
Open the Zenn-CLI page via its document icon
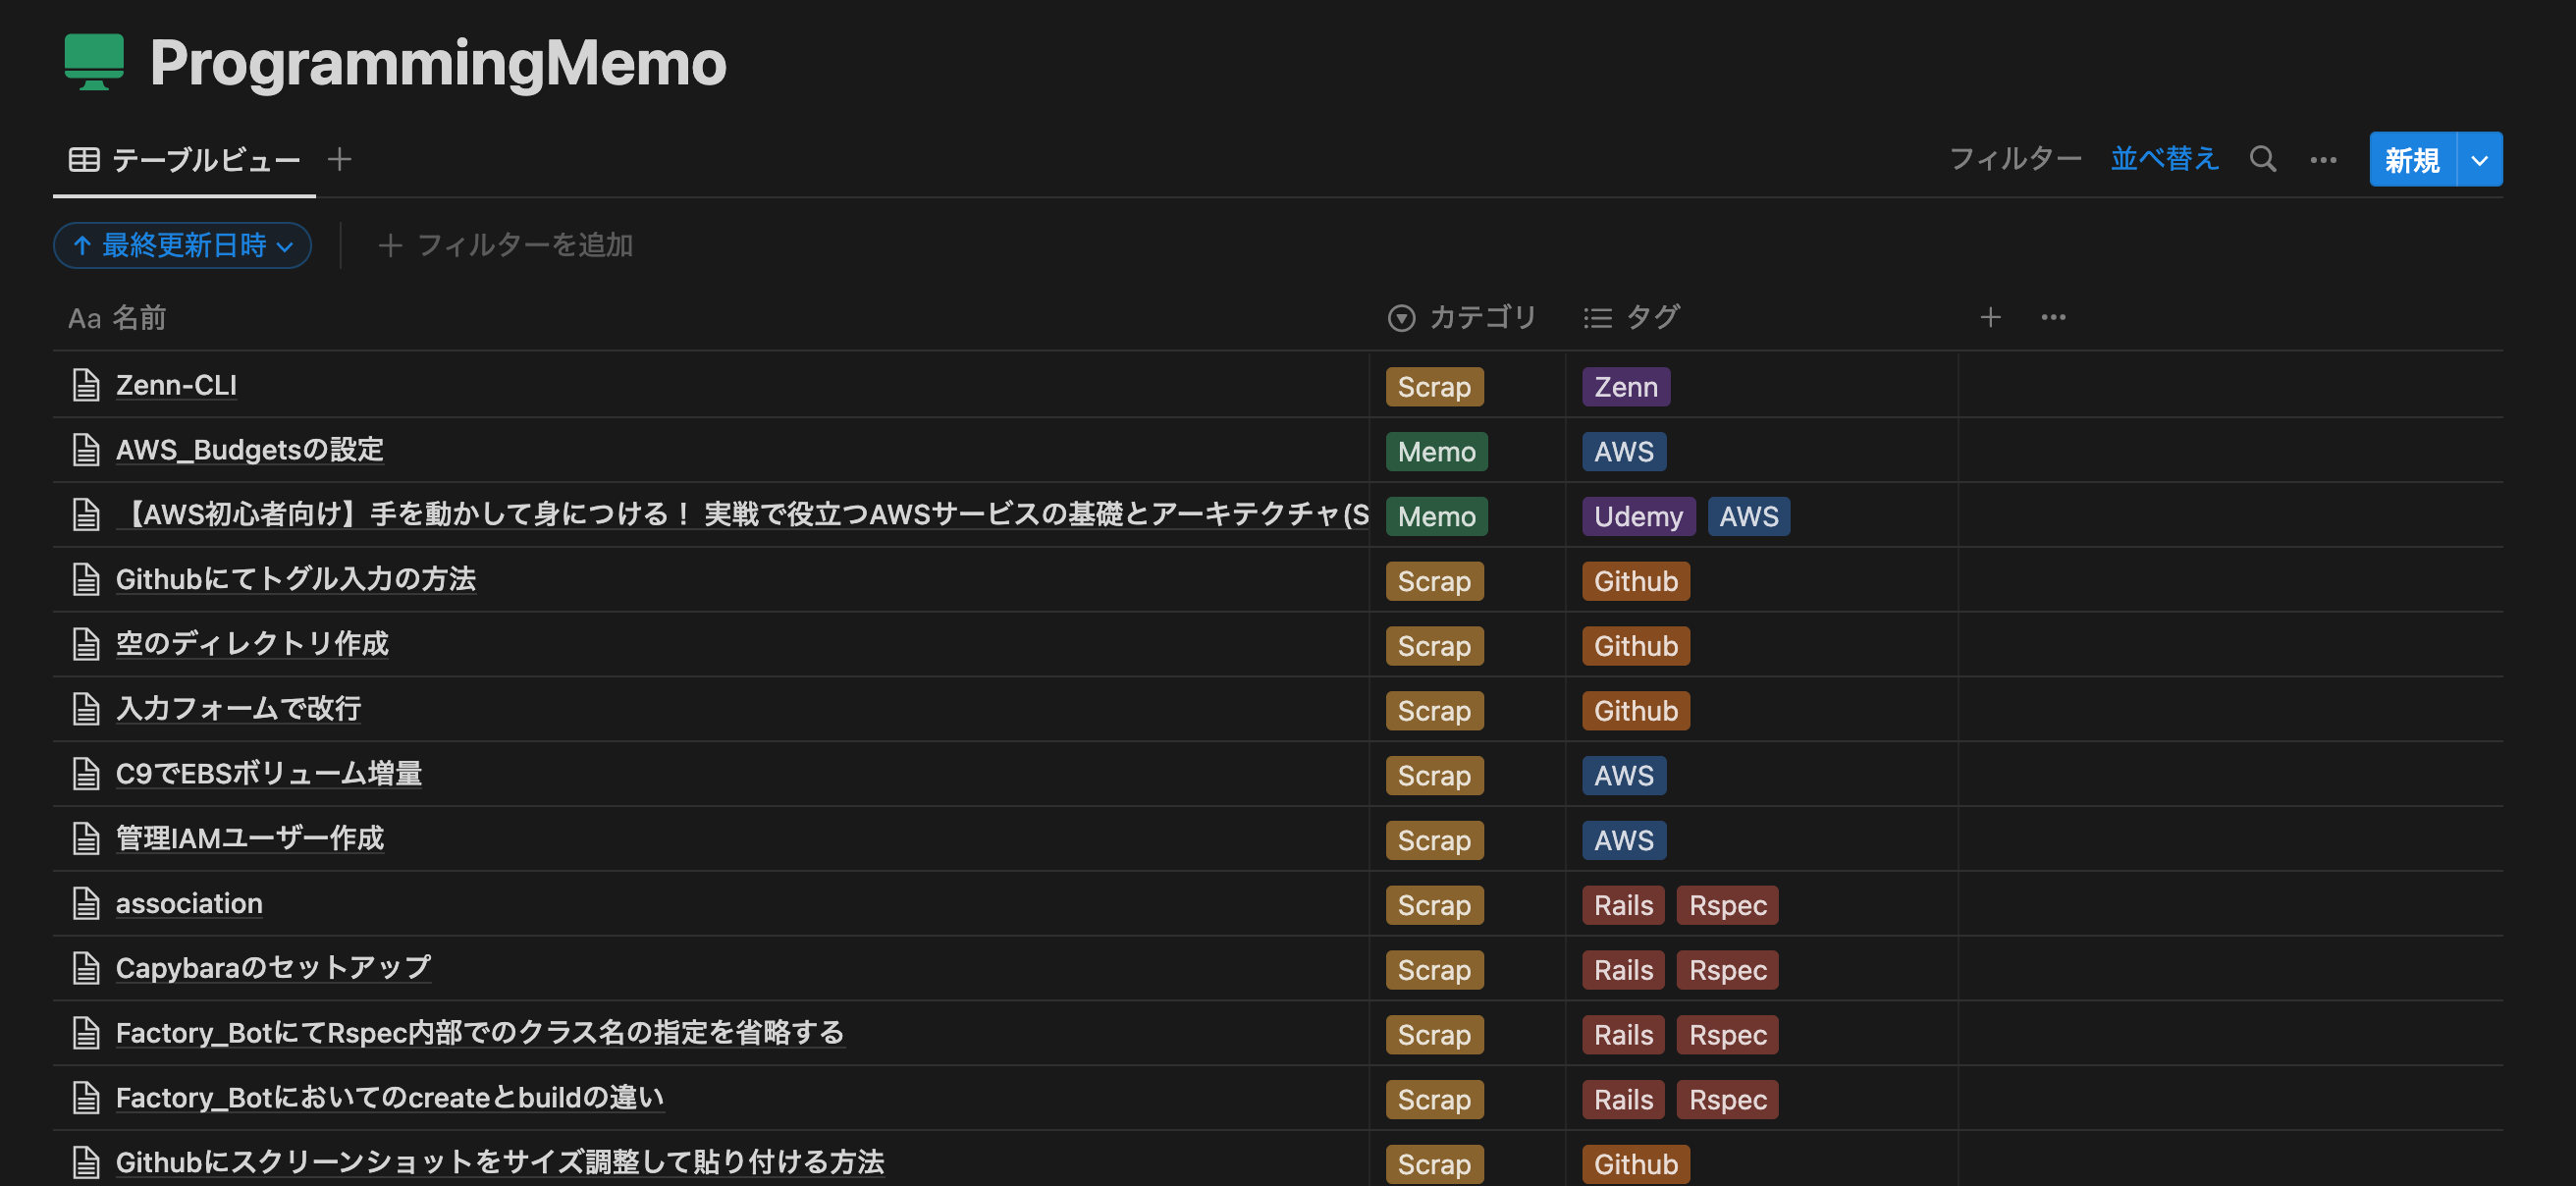86,384
